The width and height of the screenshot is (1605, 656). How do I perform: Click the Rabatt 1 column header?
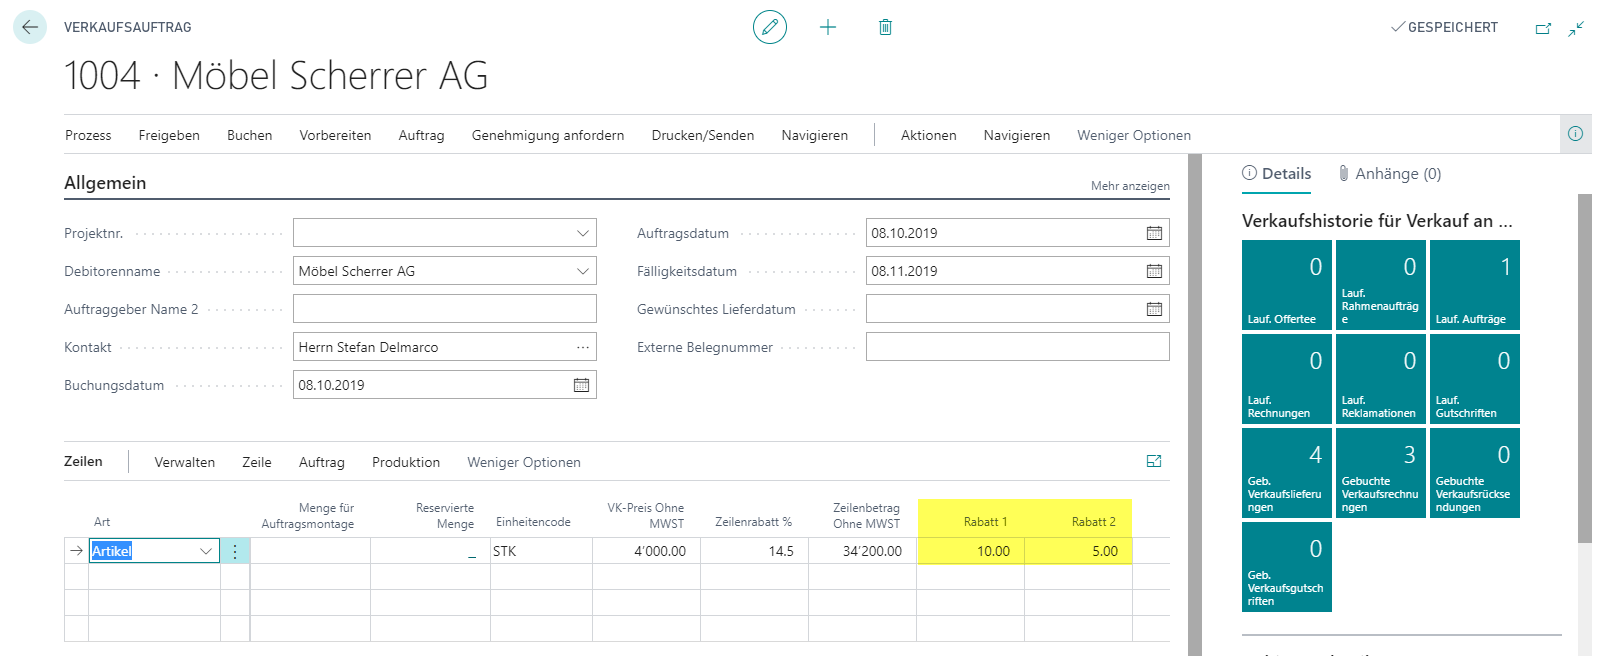coord(985,522)
